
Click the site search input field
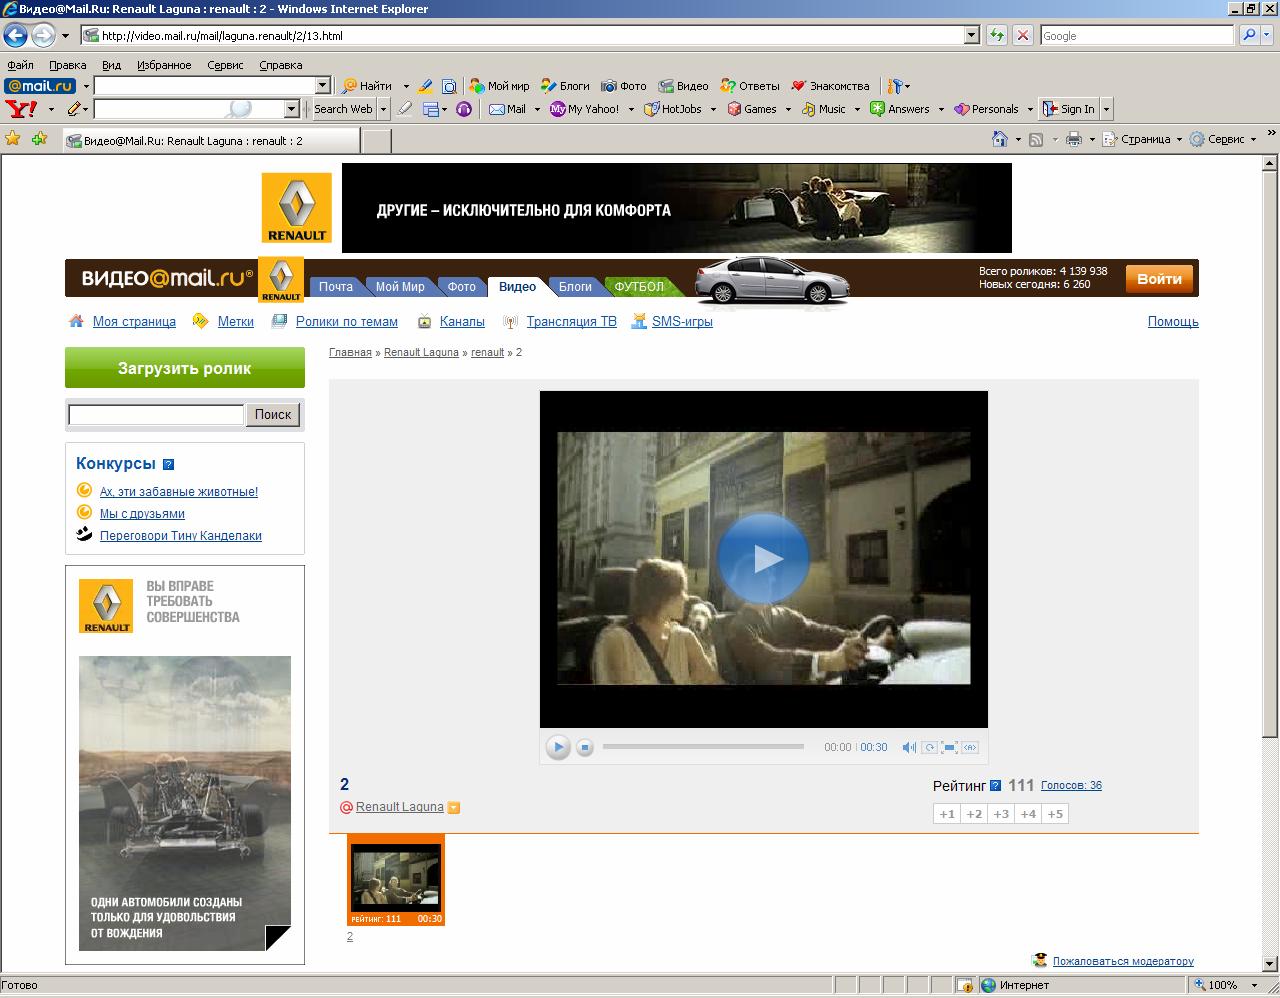pyautogui.click(x=156, y=415)
